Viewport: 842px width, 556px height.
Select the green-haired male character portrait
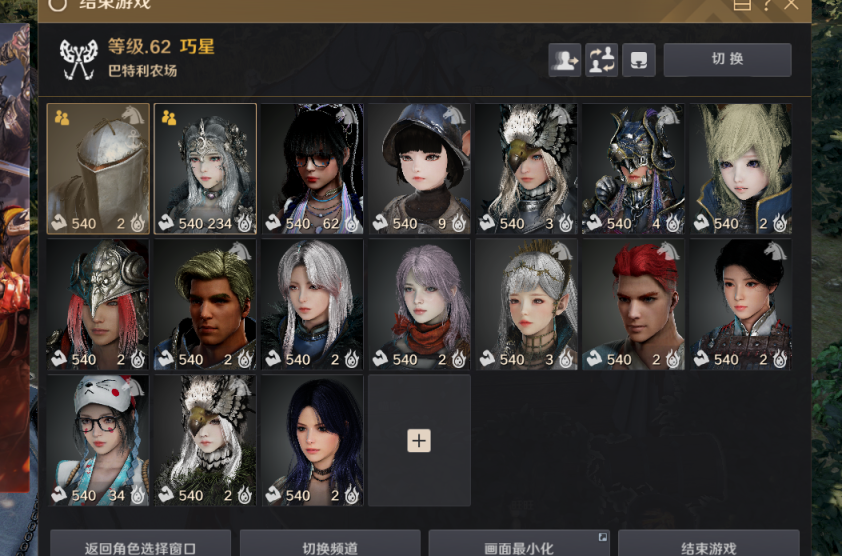[x=205, y=305]
